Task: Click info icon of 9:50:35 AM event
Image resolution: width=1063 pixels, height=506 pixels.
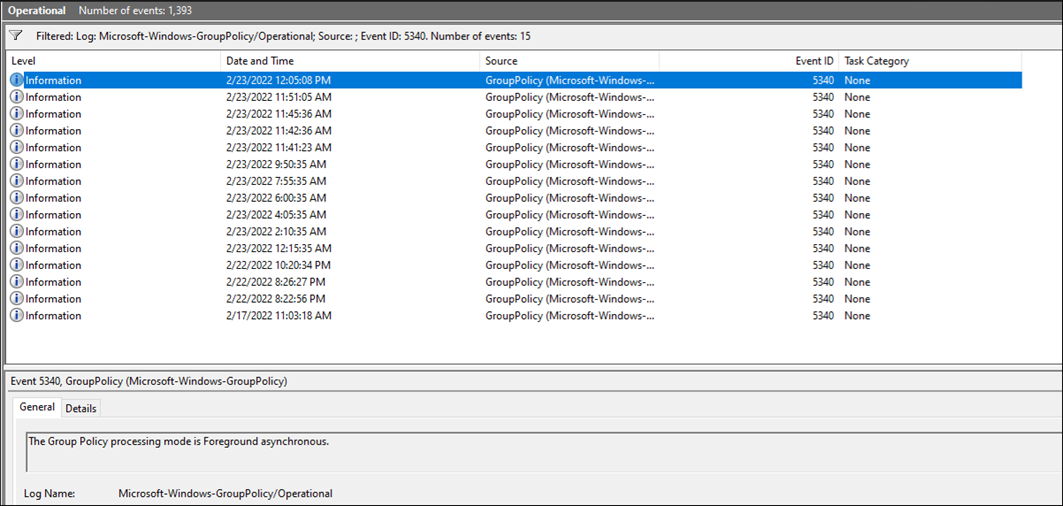Action: tap(17, 164)
